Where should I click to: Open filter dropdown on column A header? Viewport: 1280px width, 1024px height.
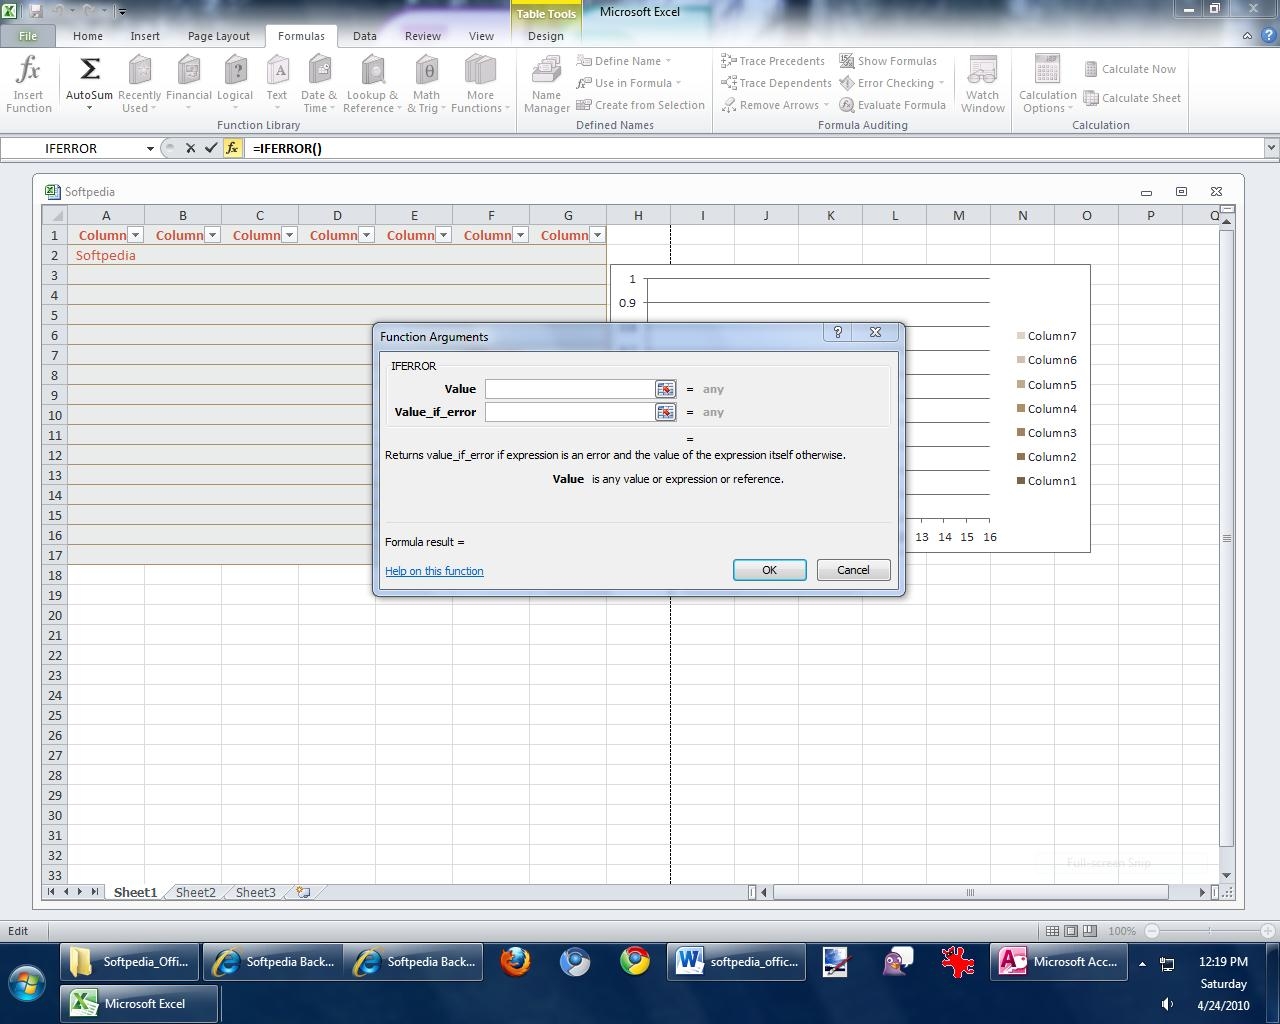pyautogui.click(x=136, y=235)
